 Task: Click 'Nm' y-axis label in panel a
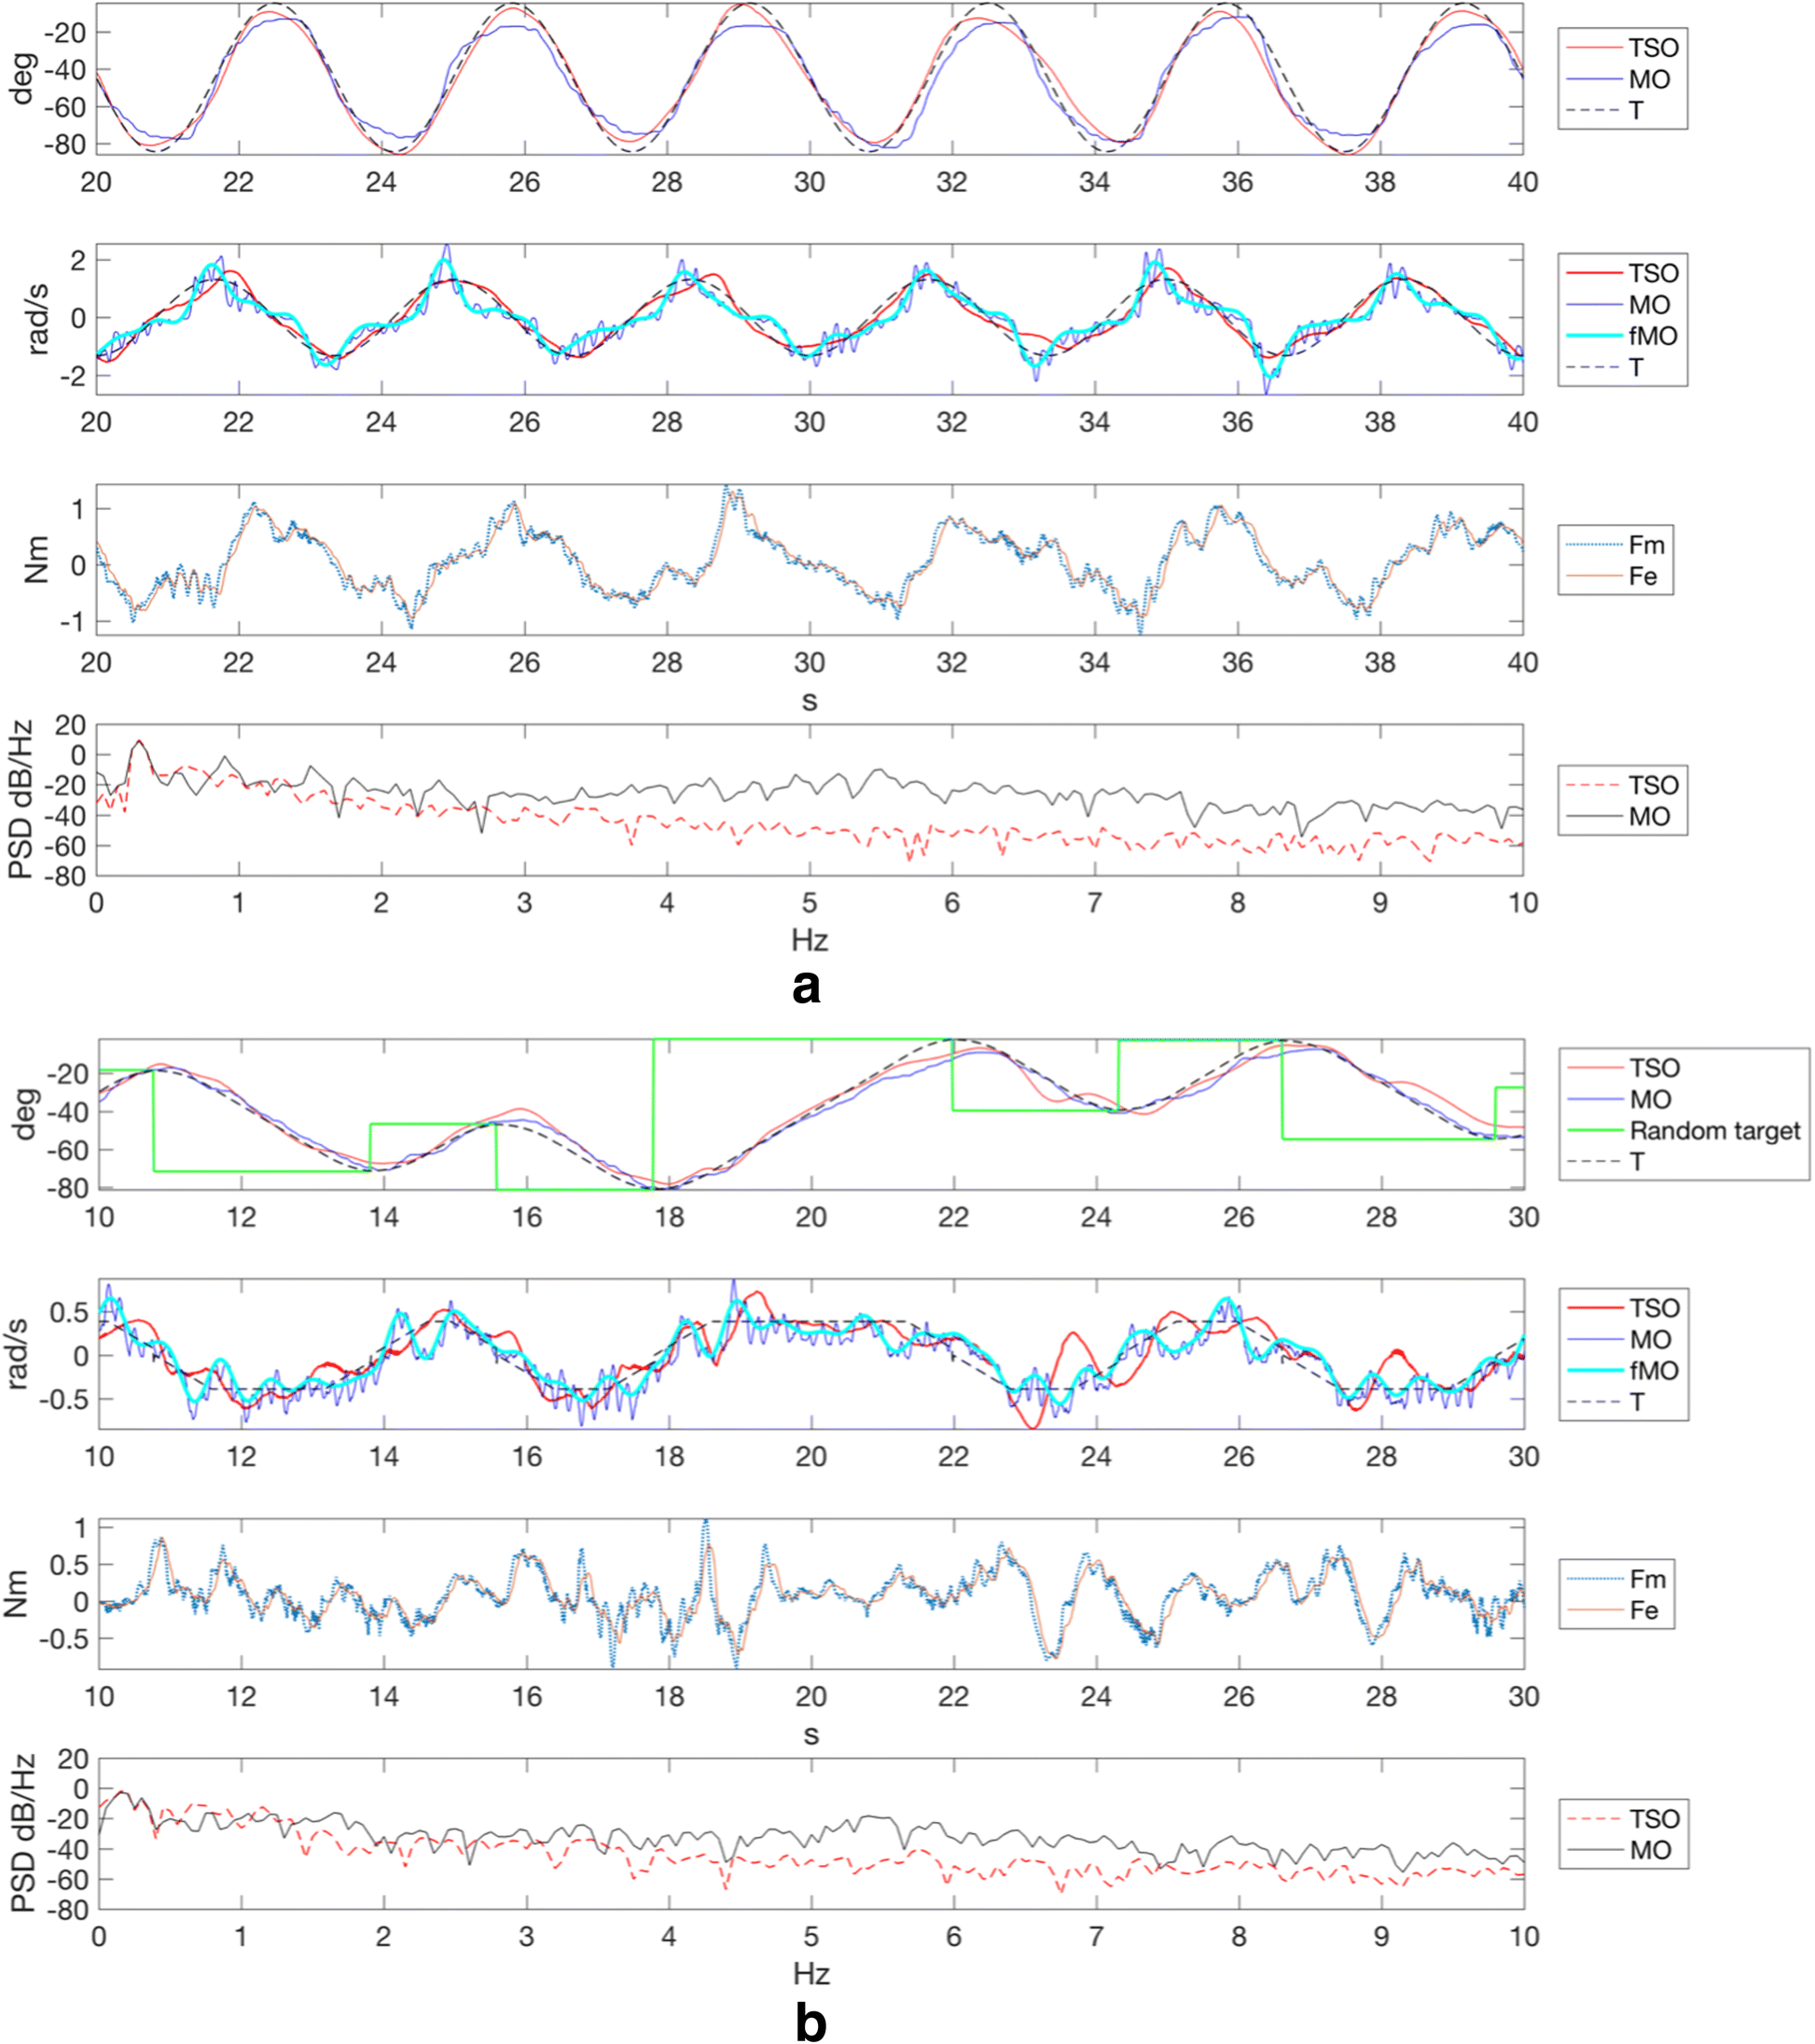[36, 560]
